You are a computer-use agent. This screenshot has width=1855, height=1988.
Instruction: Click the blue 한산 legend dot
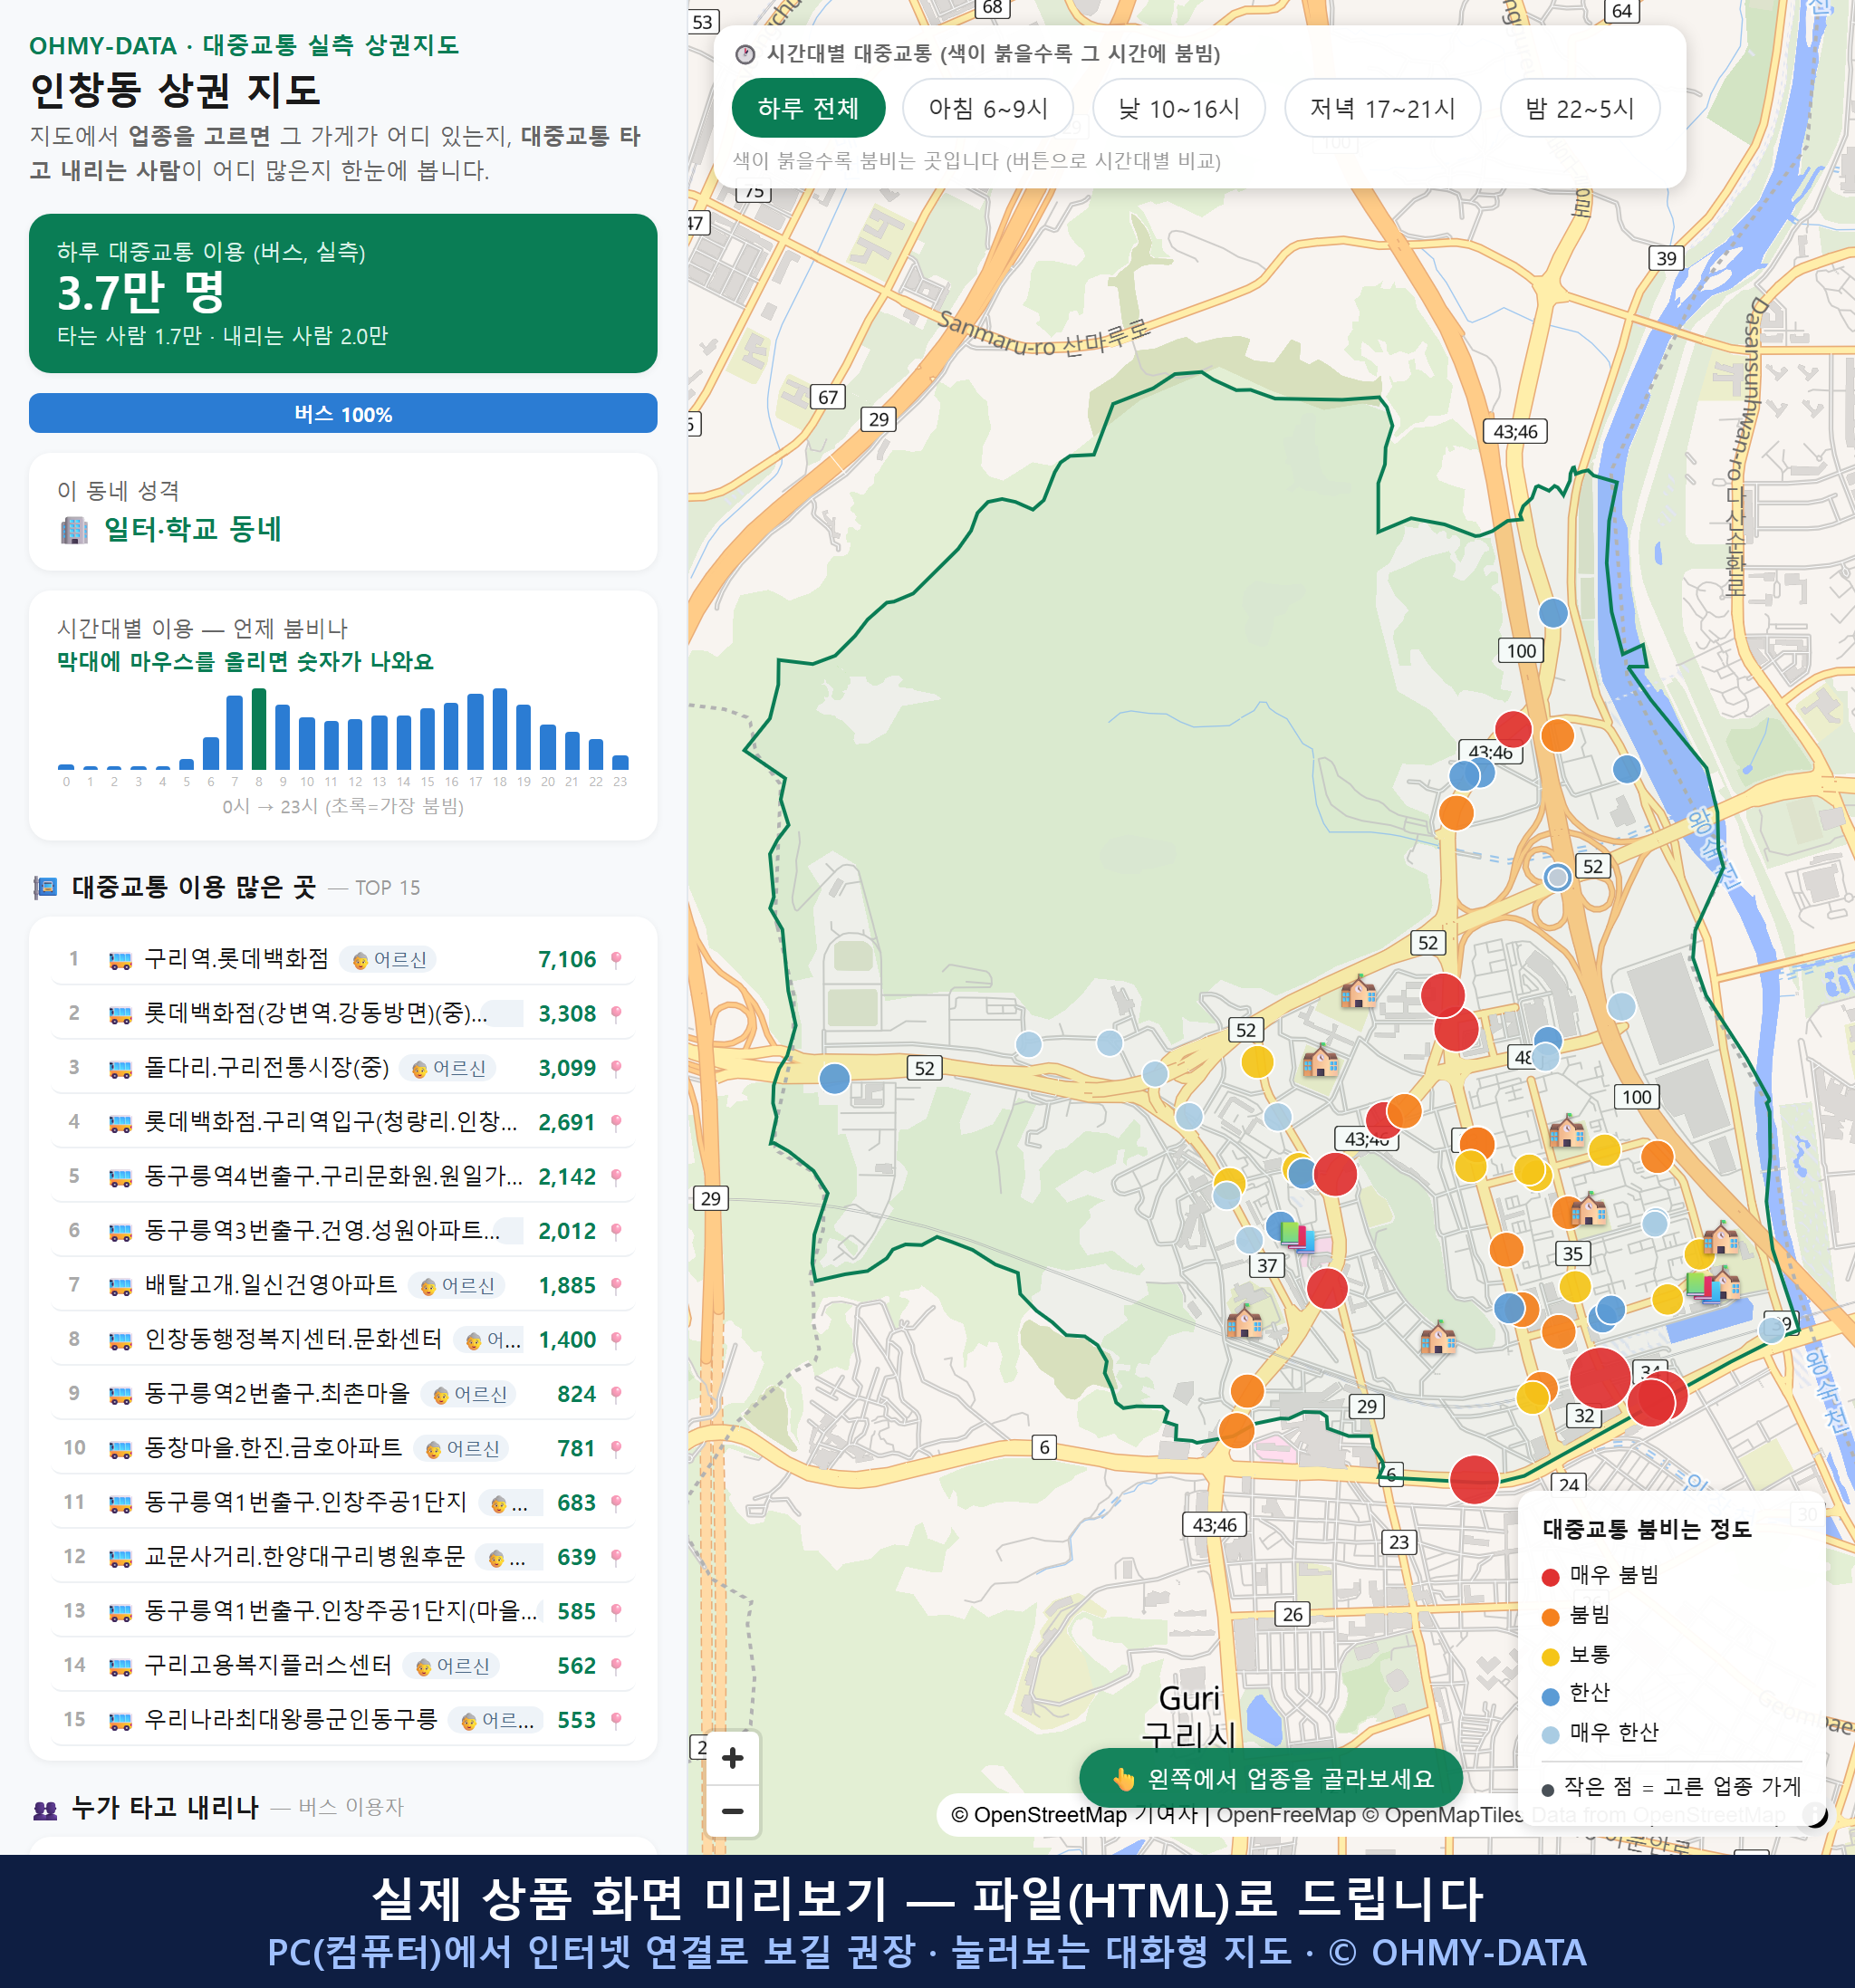[x=1550, y=1696]
